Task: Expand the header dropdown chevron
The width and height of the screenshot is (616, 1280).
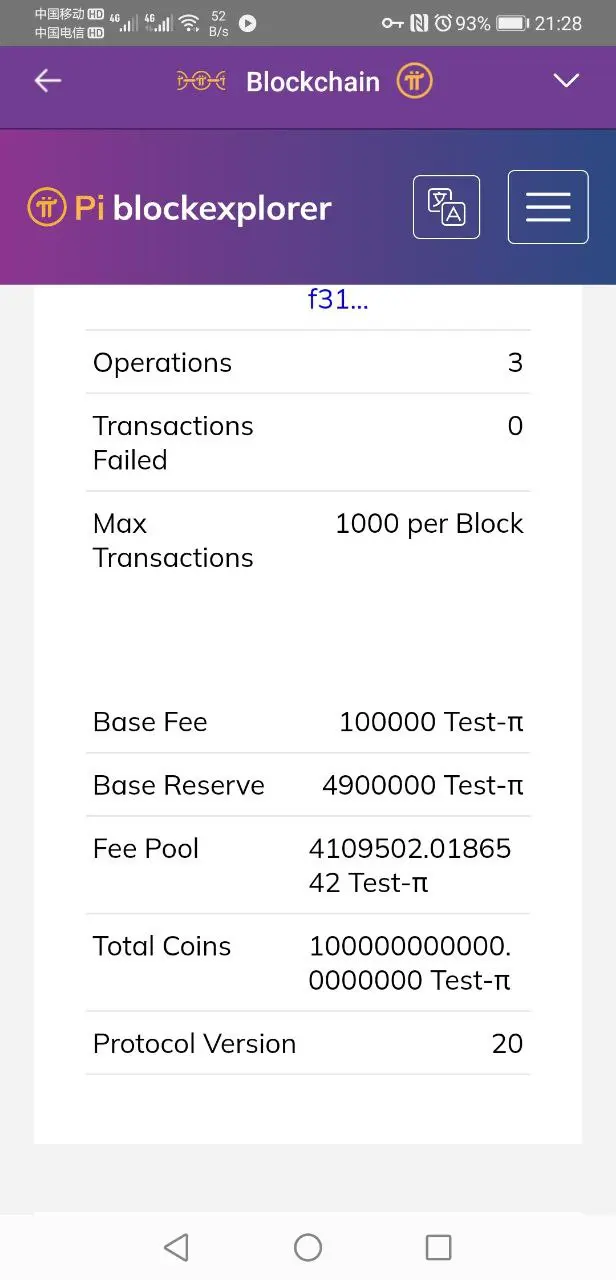Action: click(x=567, y=81)
